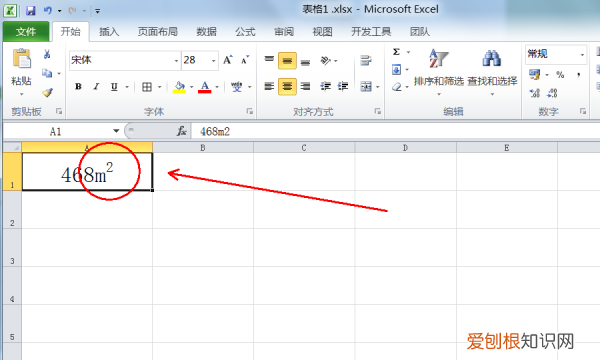The width and height of the screenshot is (600, 360).
Task: Apply the percent style
Action: (x=560, y=75)
